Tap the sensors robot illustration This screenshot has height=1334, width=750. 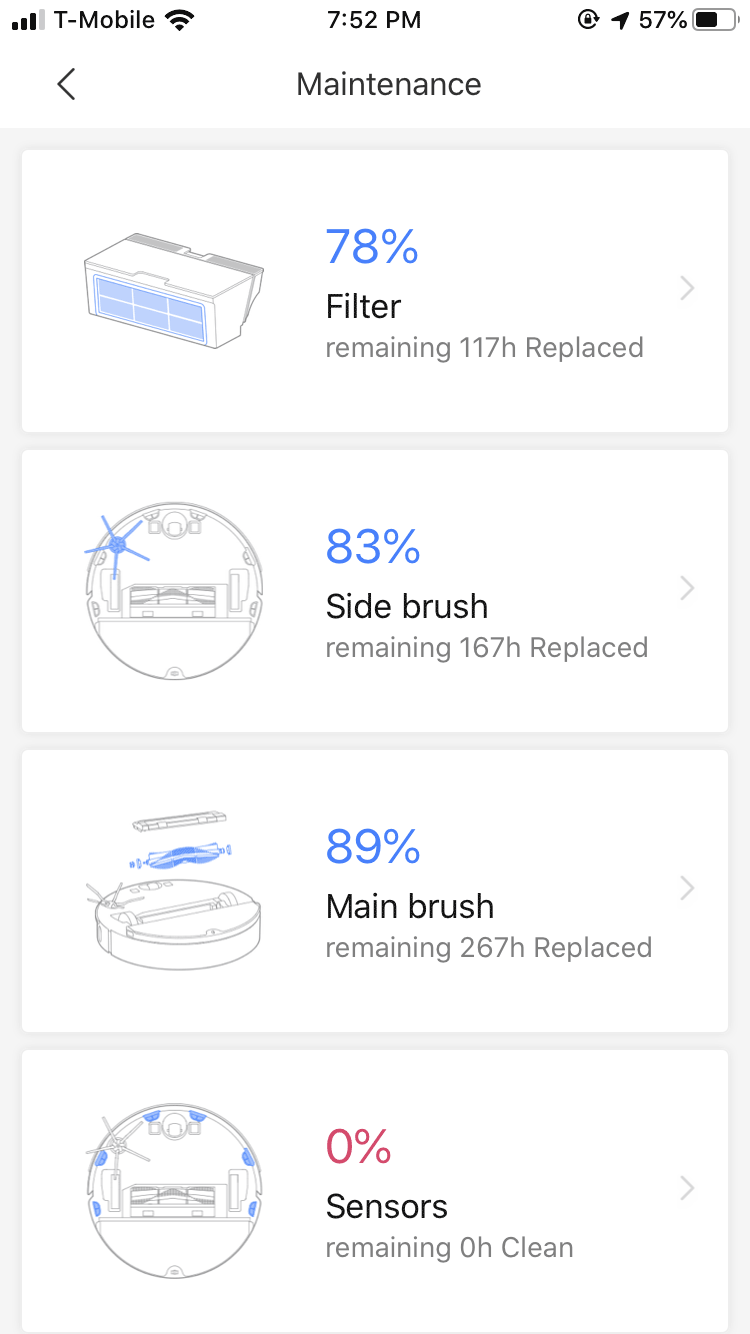point(174,1190)
